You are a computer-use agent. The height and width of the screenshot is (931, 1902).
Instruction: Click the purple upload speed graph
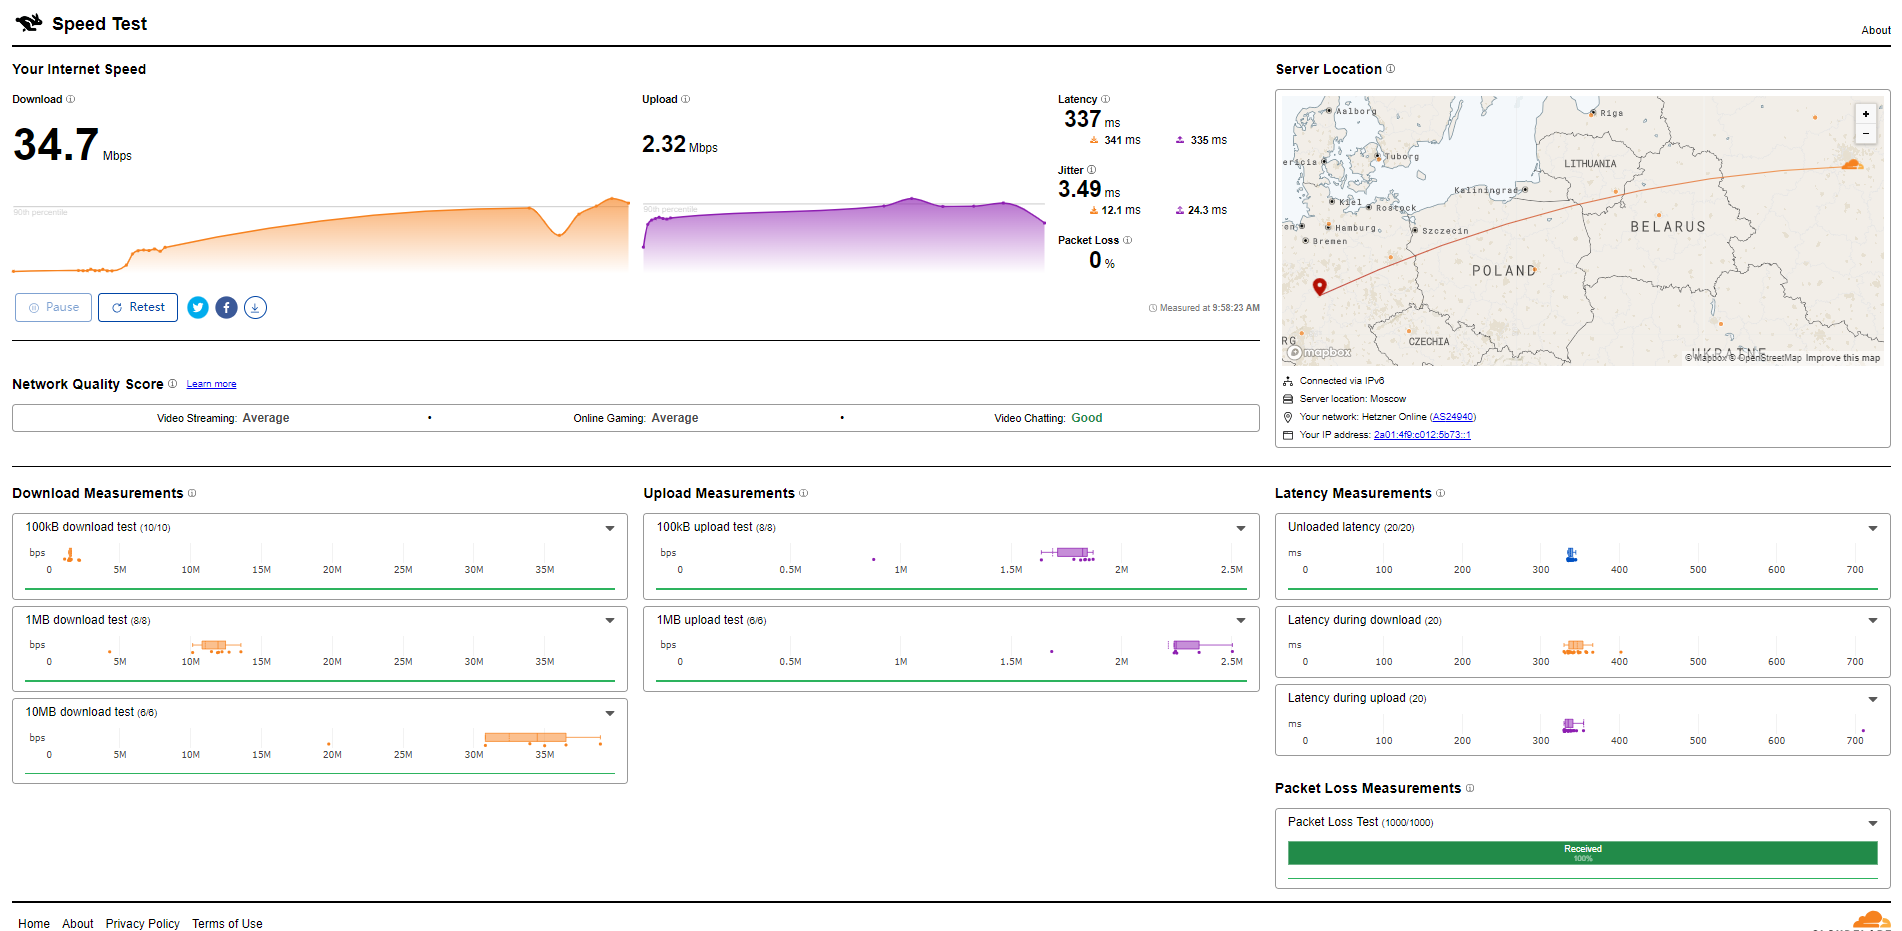[844, 236]
